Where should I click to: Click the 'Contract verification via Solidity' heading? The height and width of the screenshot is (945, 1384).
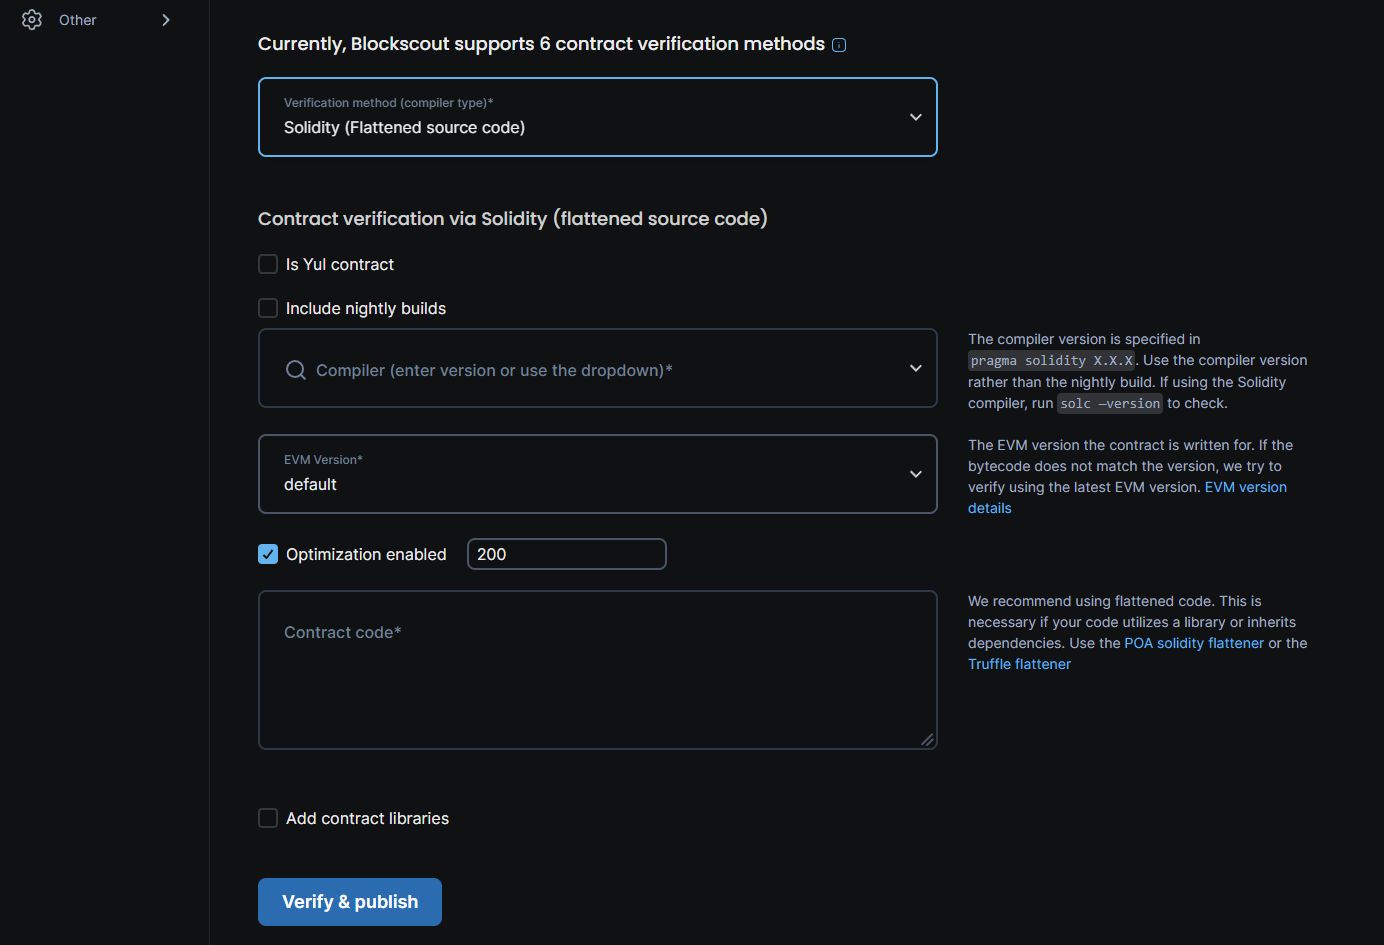[x=513, y=219]
